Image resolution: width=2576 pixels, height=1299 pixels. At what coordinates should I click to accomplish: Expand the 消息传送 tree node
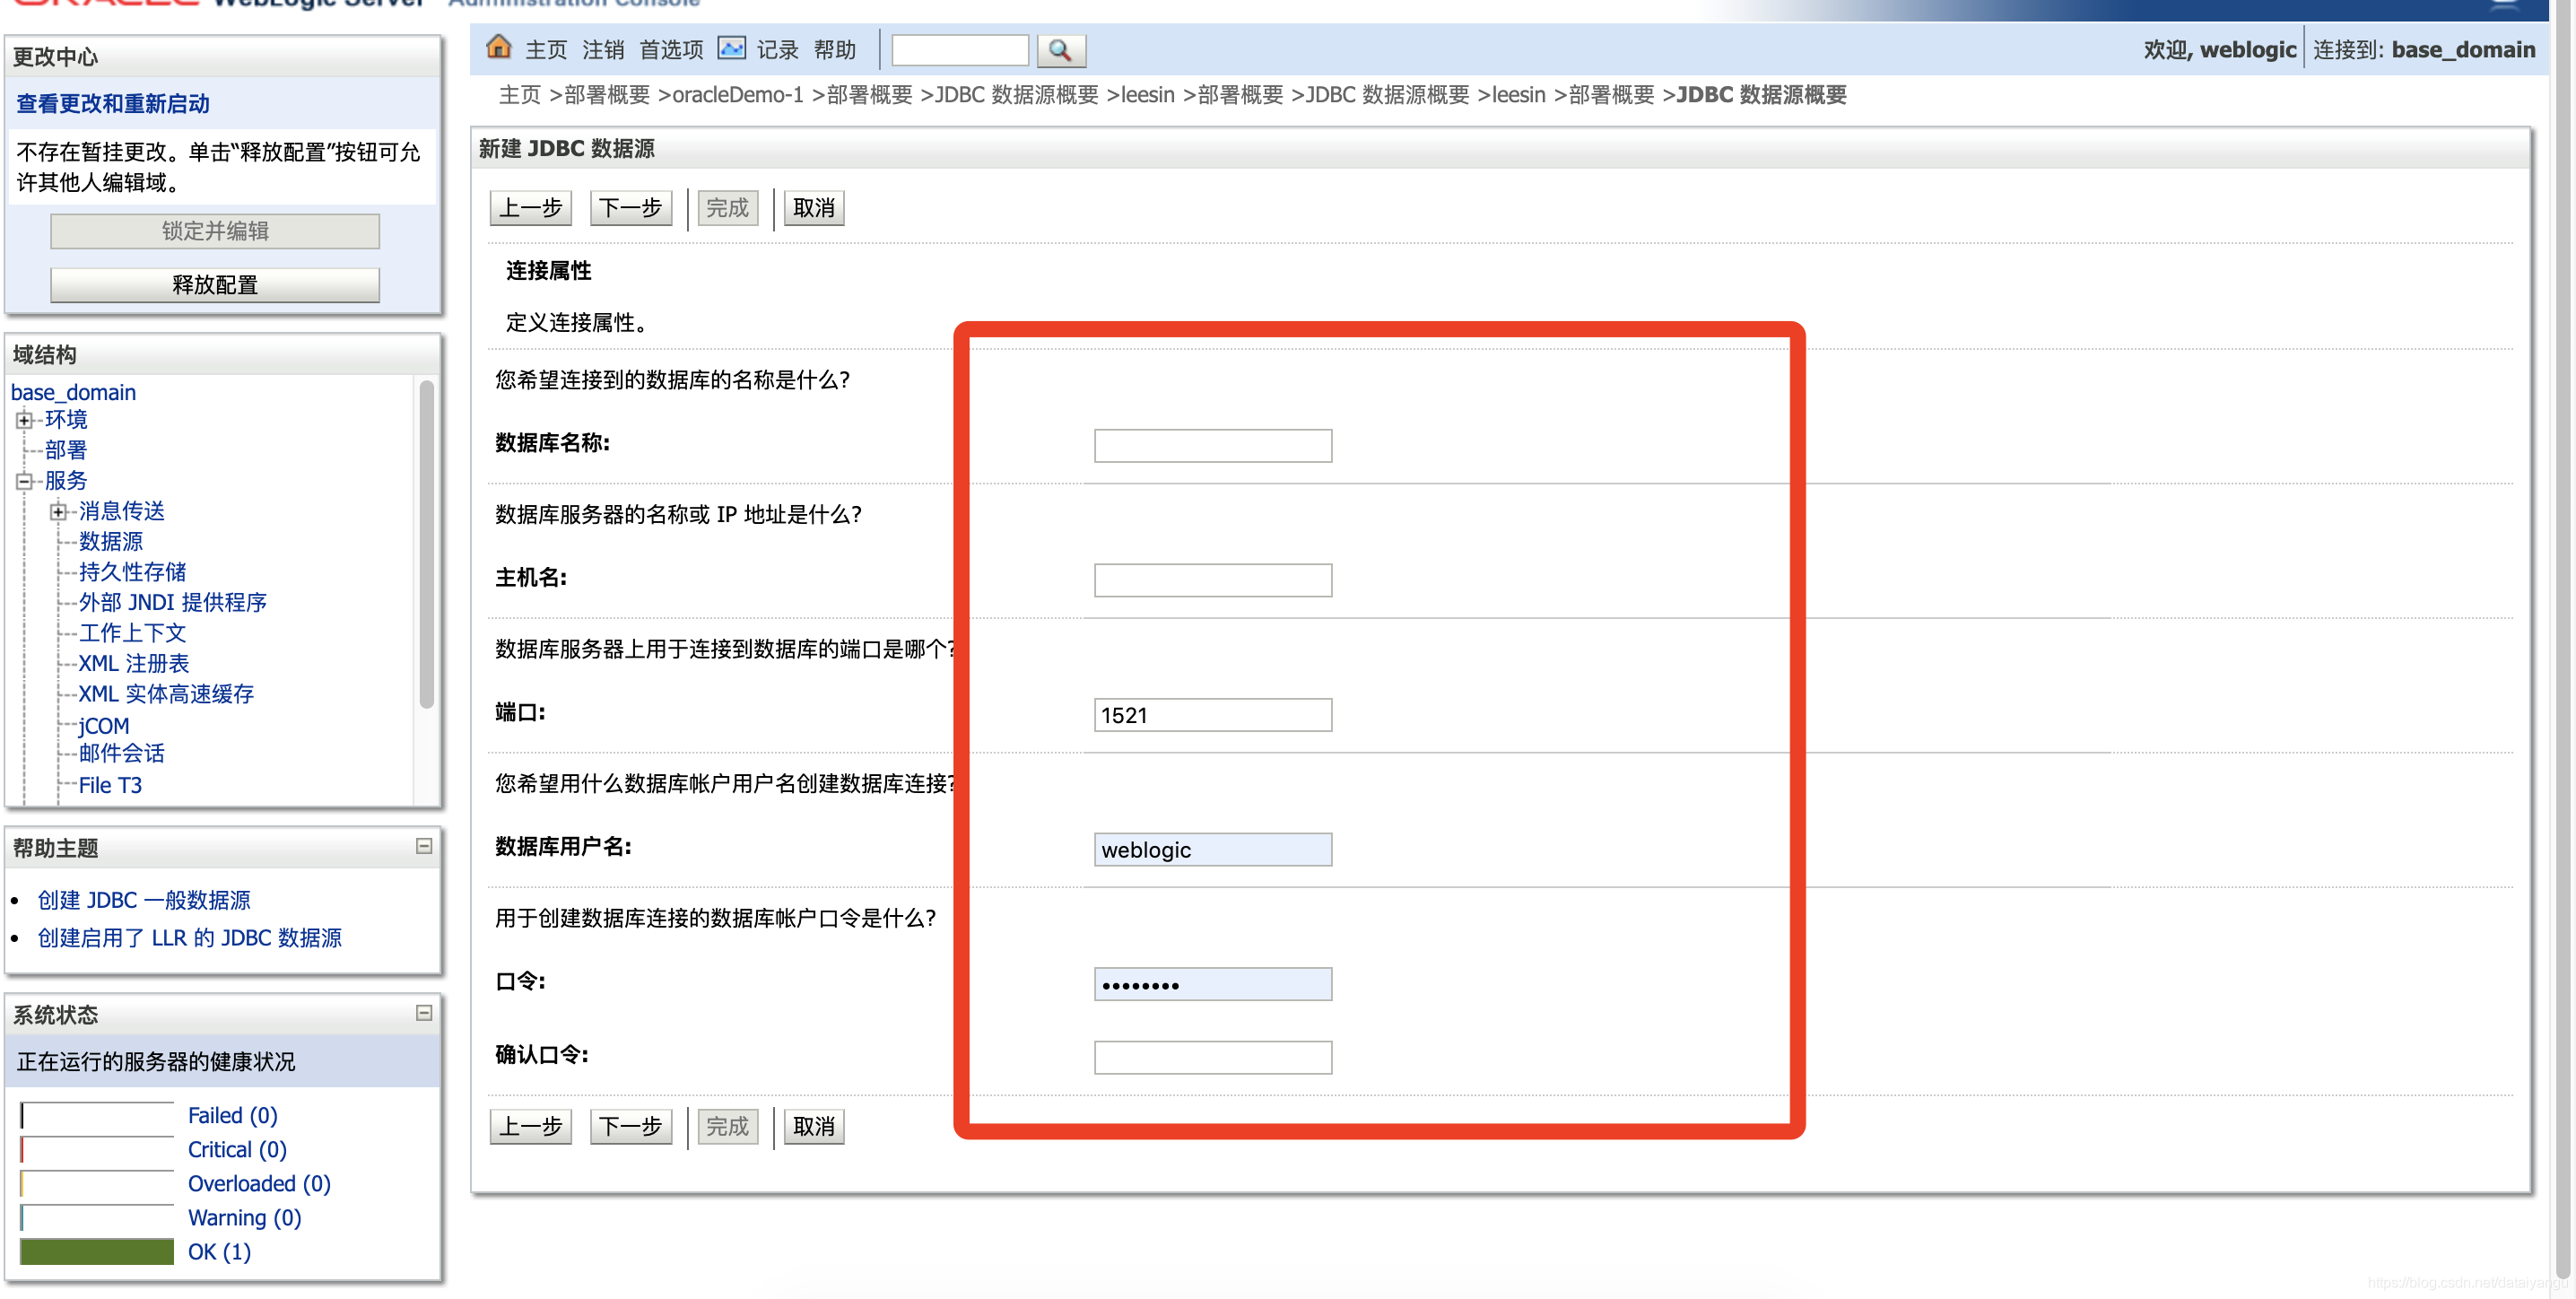[58, 512]
